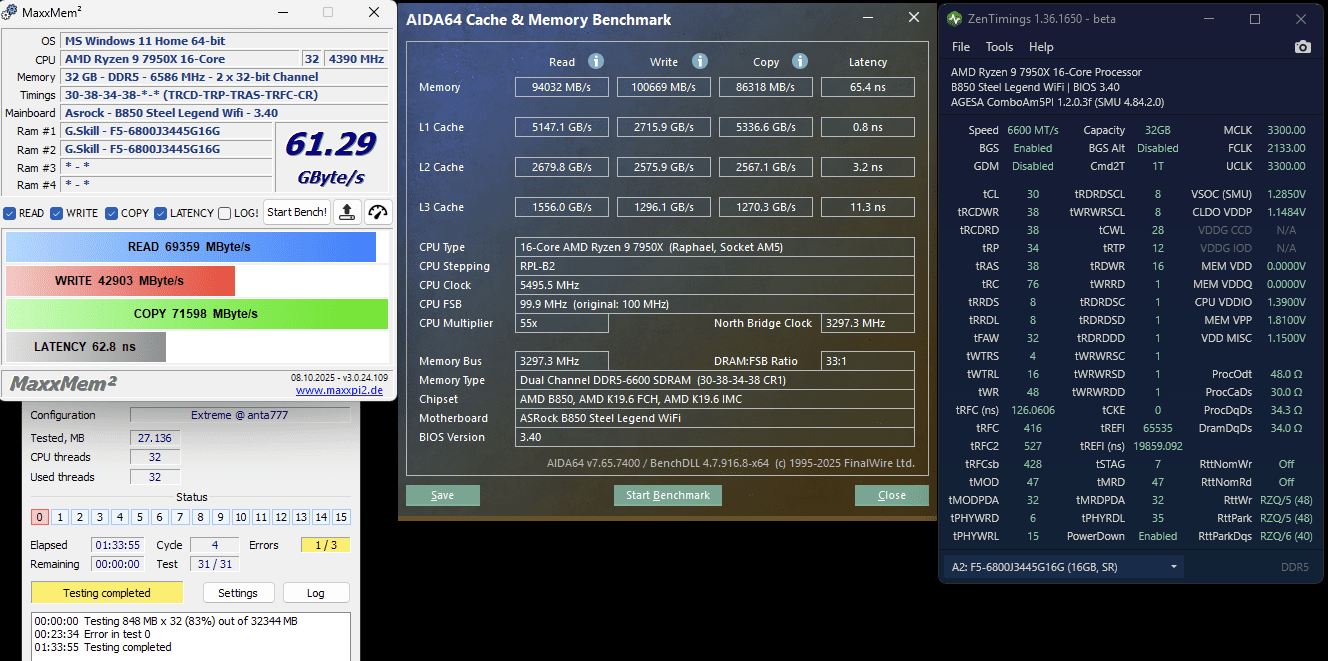
Task: Click the COPY 71598 MByte/s result bar
Action: pyautogui.click(x=196, y=314)
